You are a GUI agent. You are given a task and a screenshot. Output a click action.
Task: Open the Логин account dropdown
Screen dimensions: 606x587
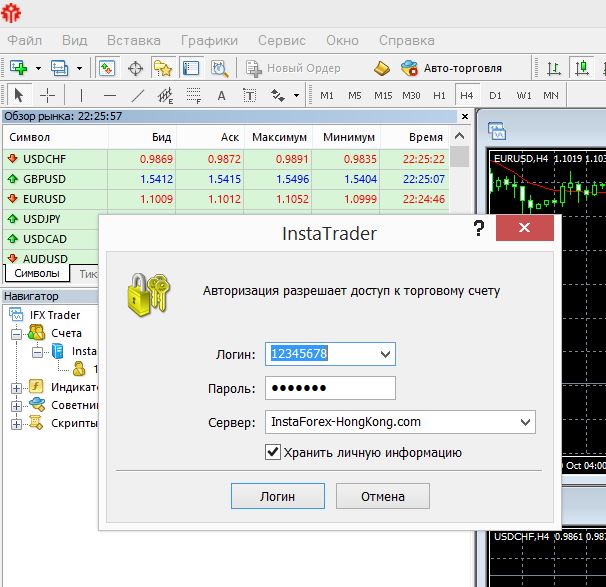[x=385, y=354]
